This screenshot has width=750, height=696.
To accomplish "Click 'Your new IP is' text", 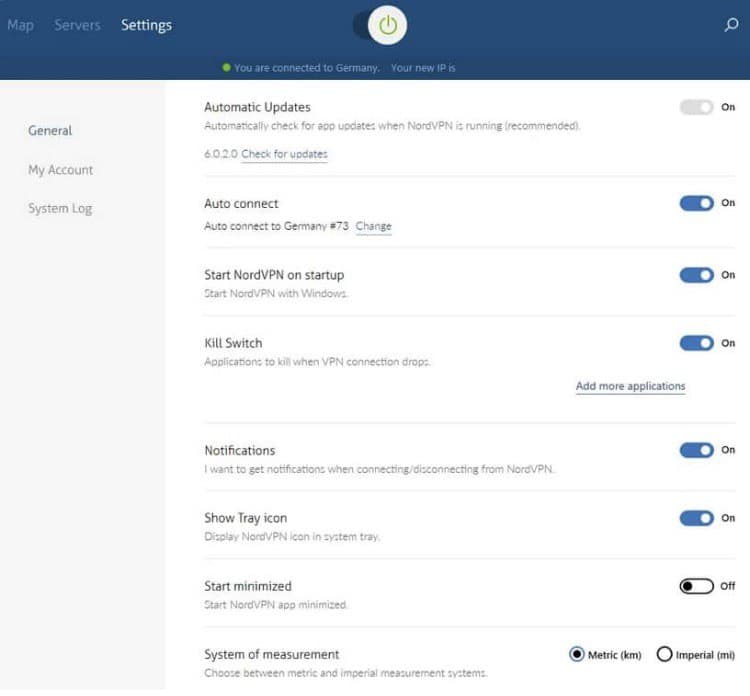I will [423, 68].
